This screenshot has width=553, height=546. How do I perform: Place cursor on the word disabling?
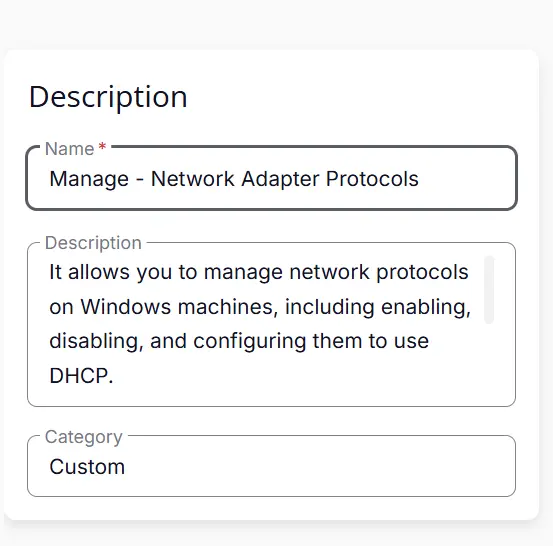(x=97, y=342)
